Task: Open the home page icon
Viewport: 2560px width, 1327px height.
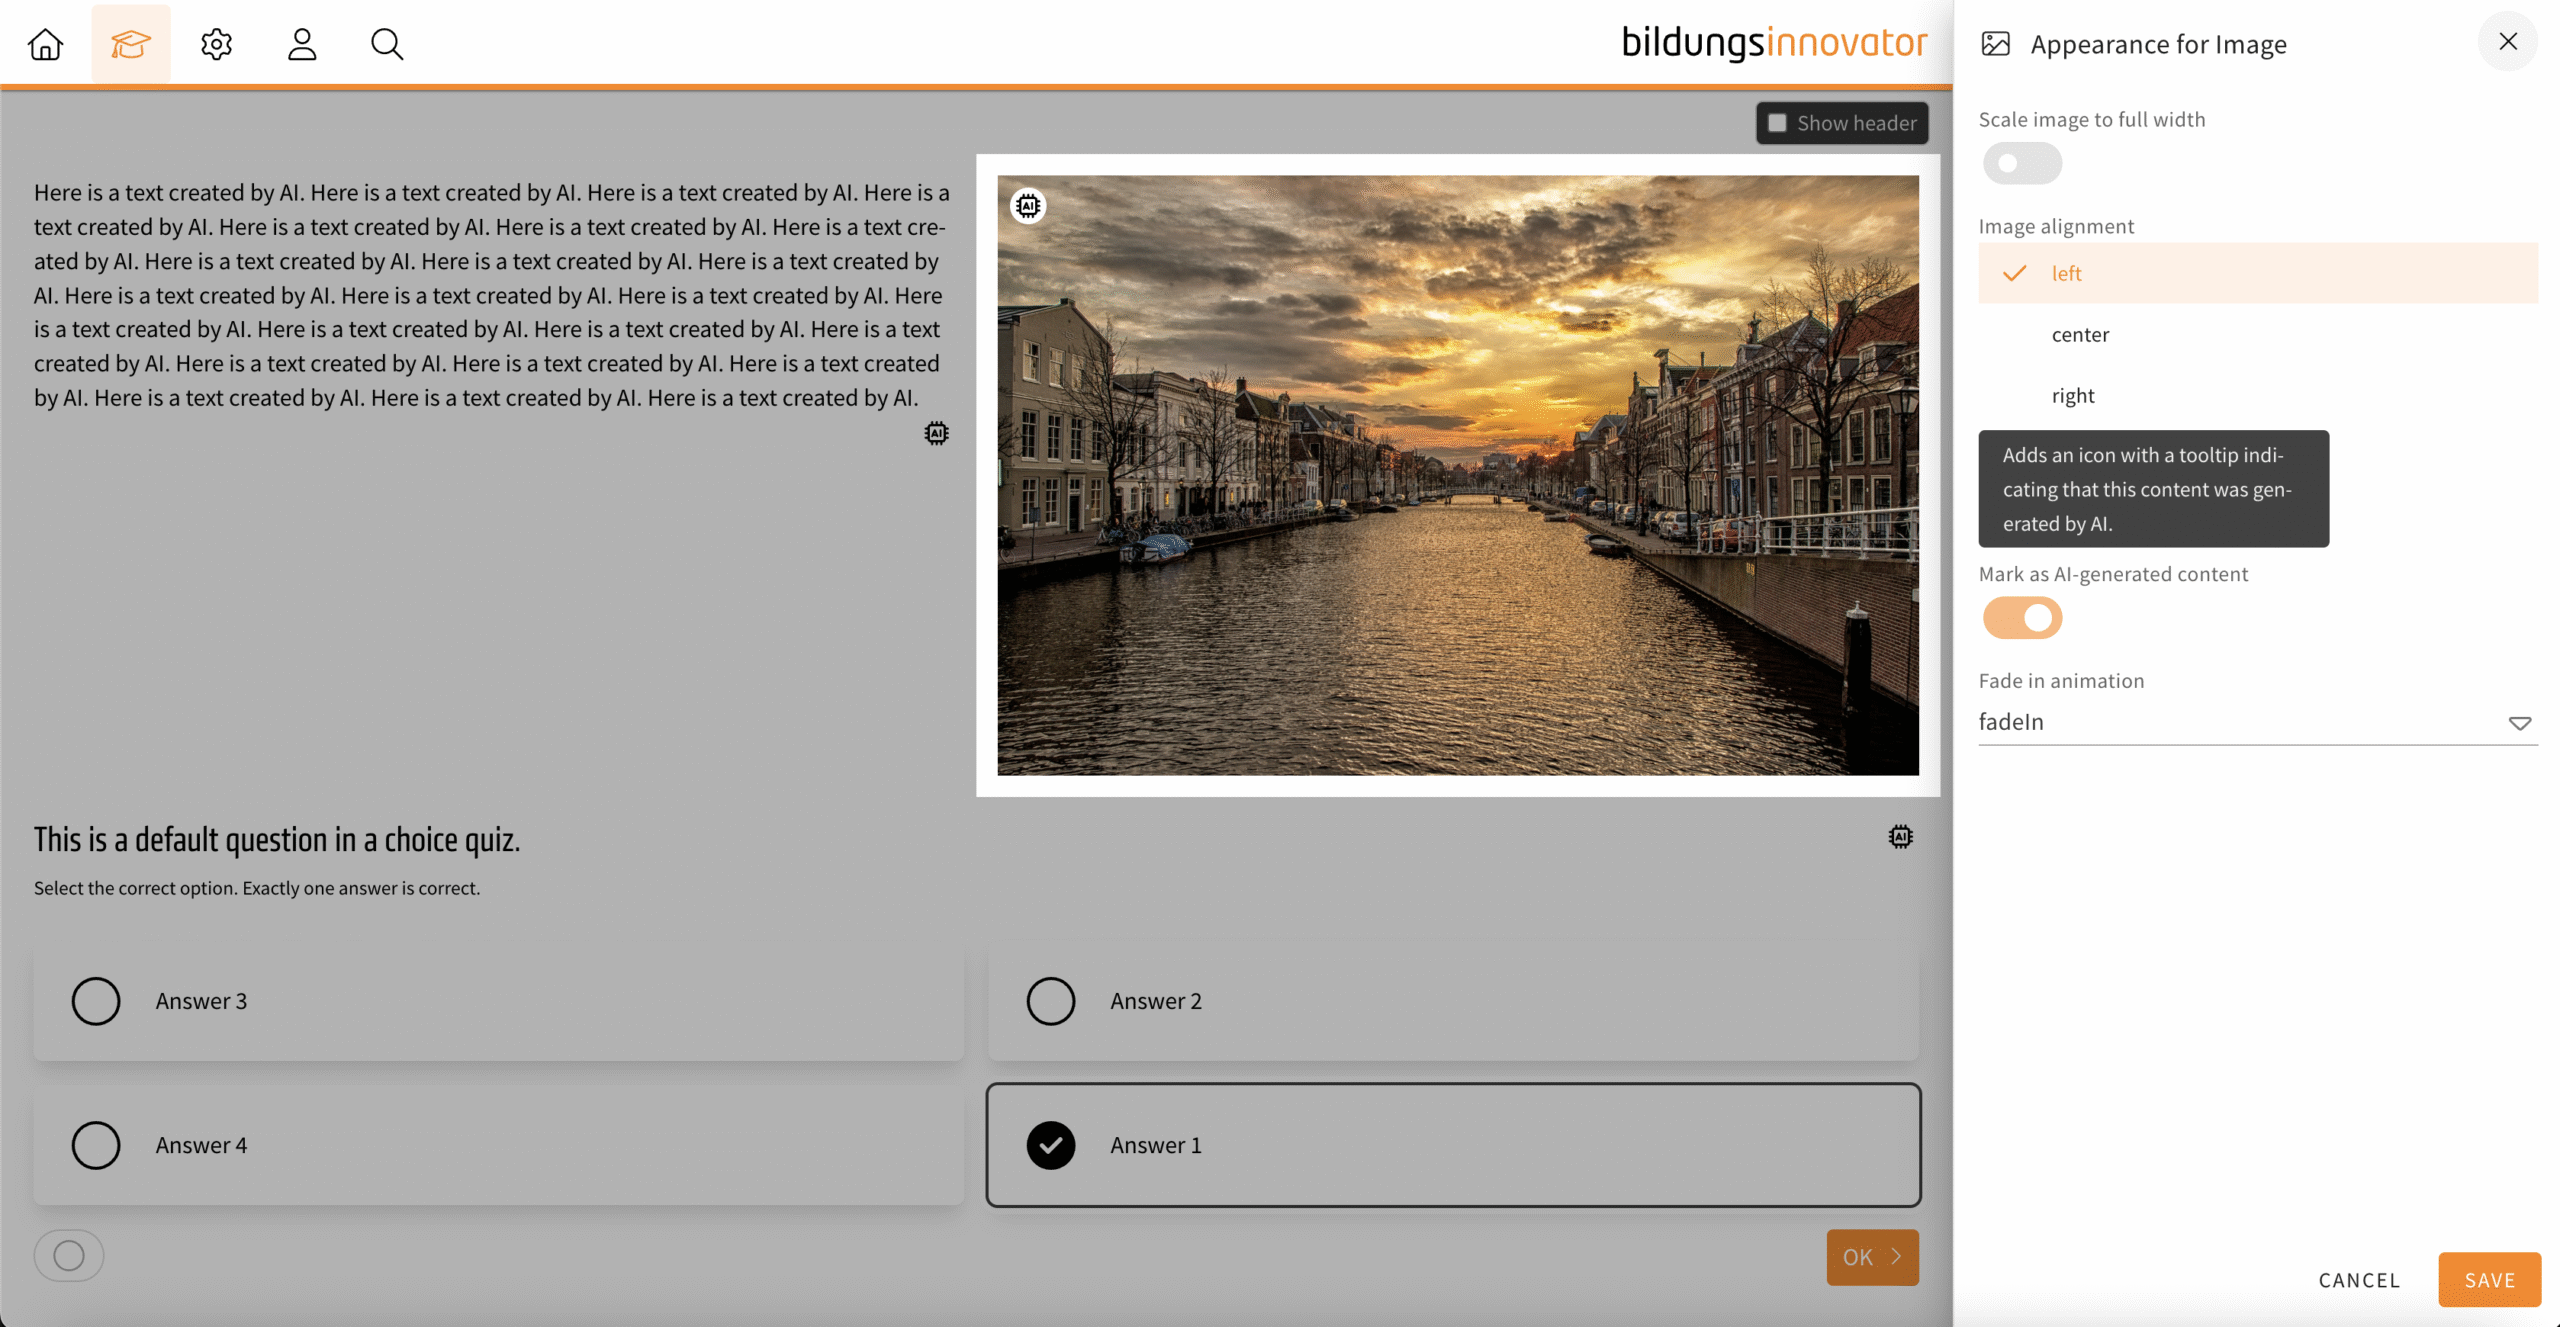Action: click(x=45, y=44)
